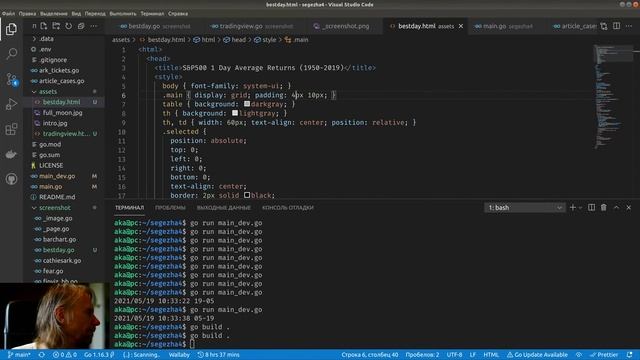Open editor more actions ellipsis

pos(629,26)
